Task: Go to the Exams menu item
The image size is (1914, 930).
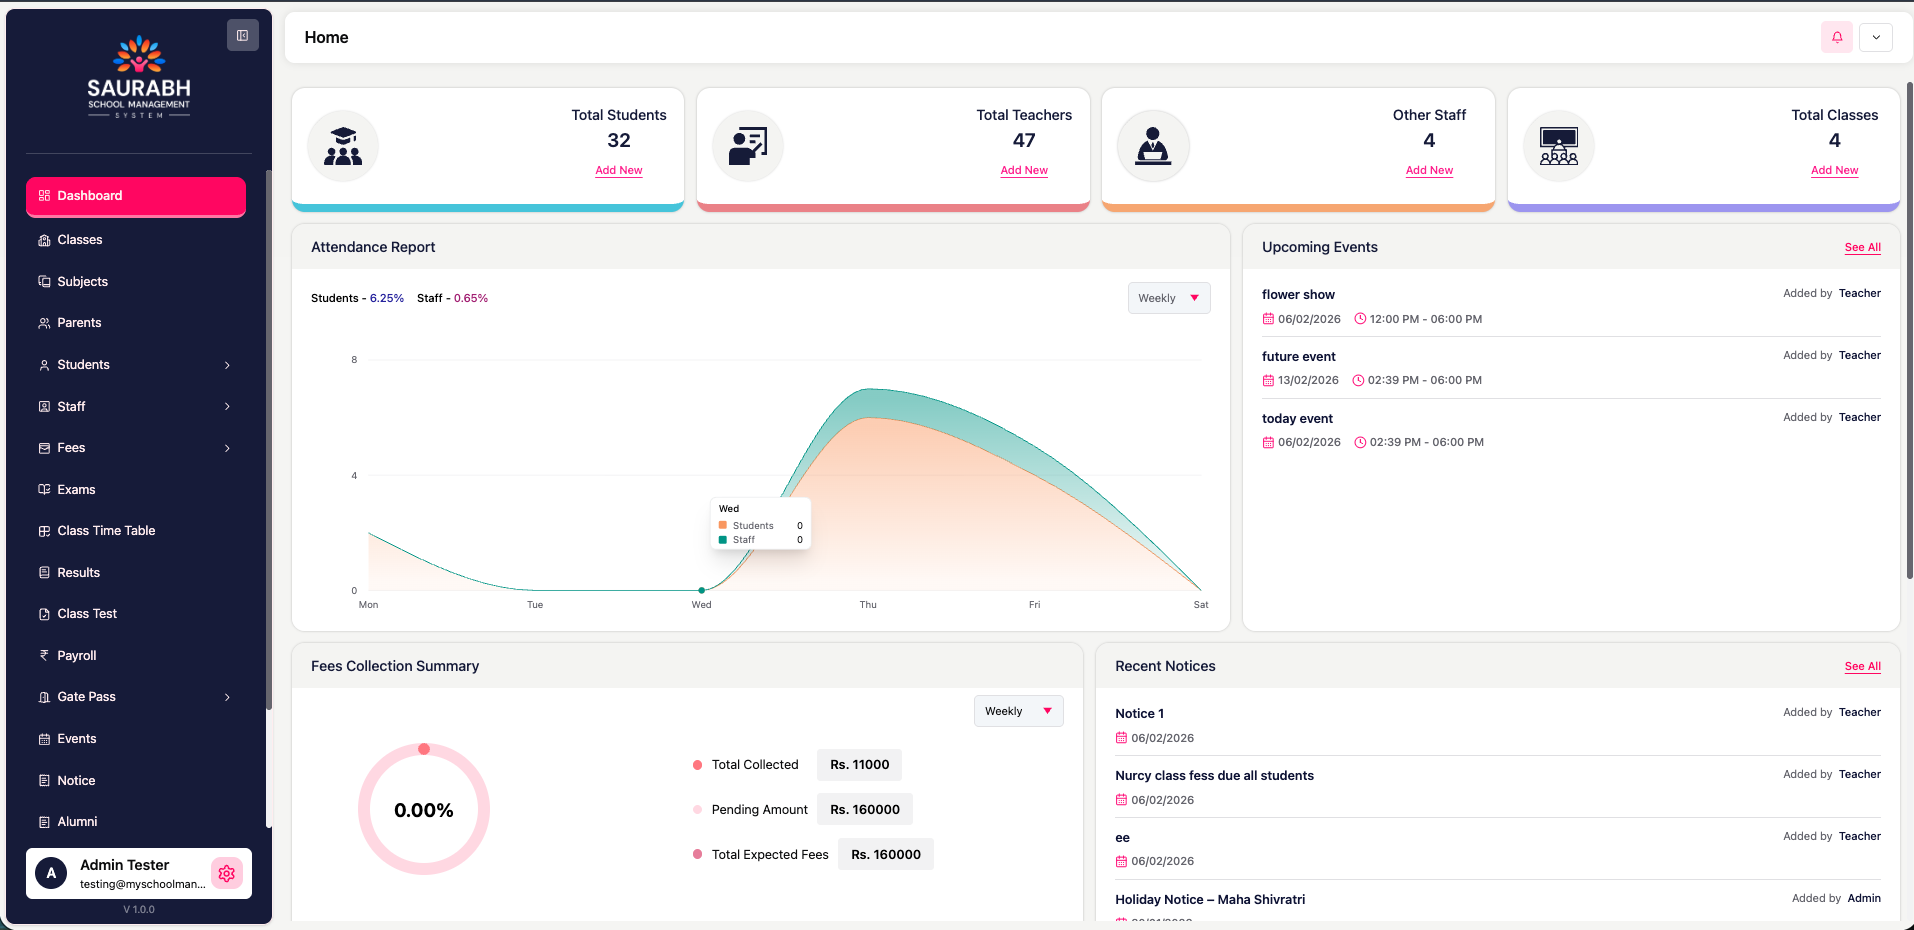Action: (x=76, y=490)
